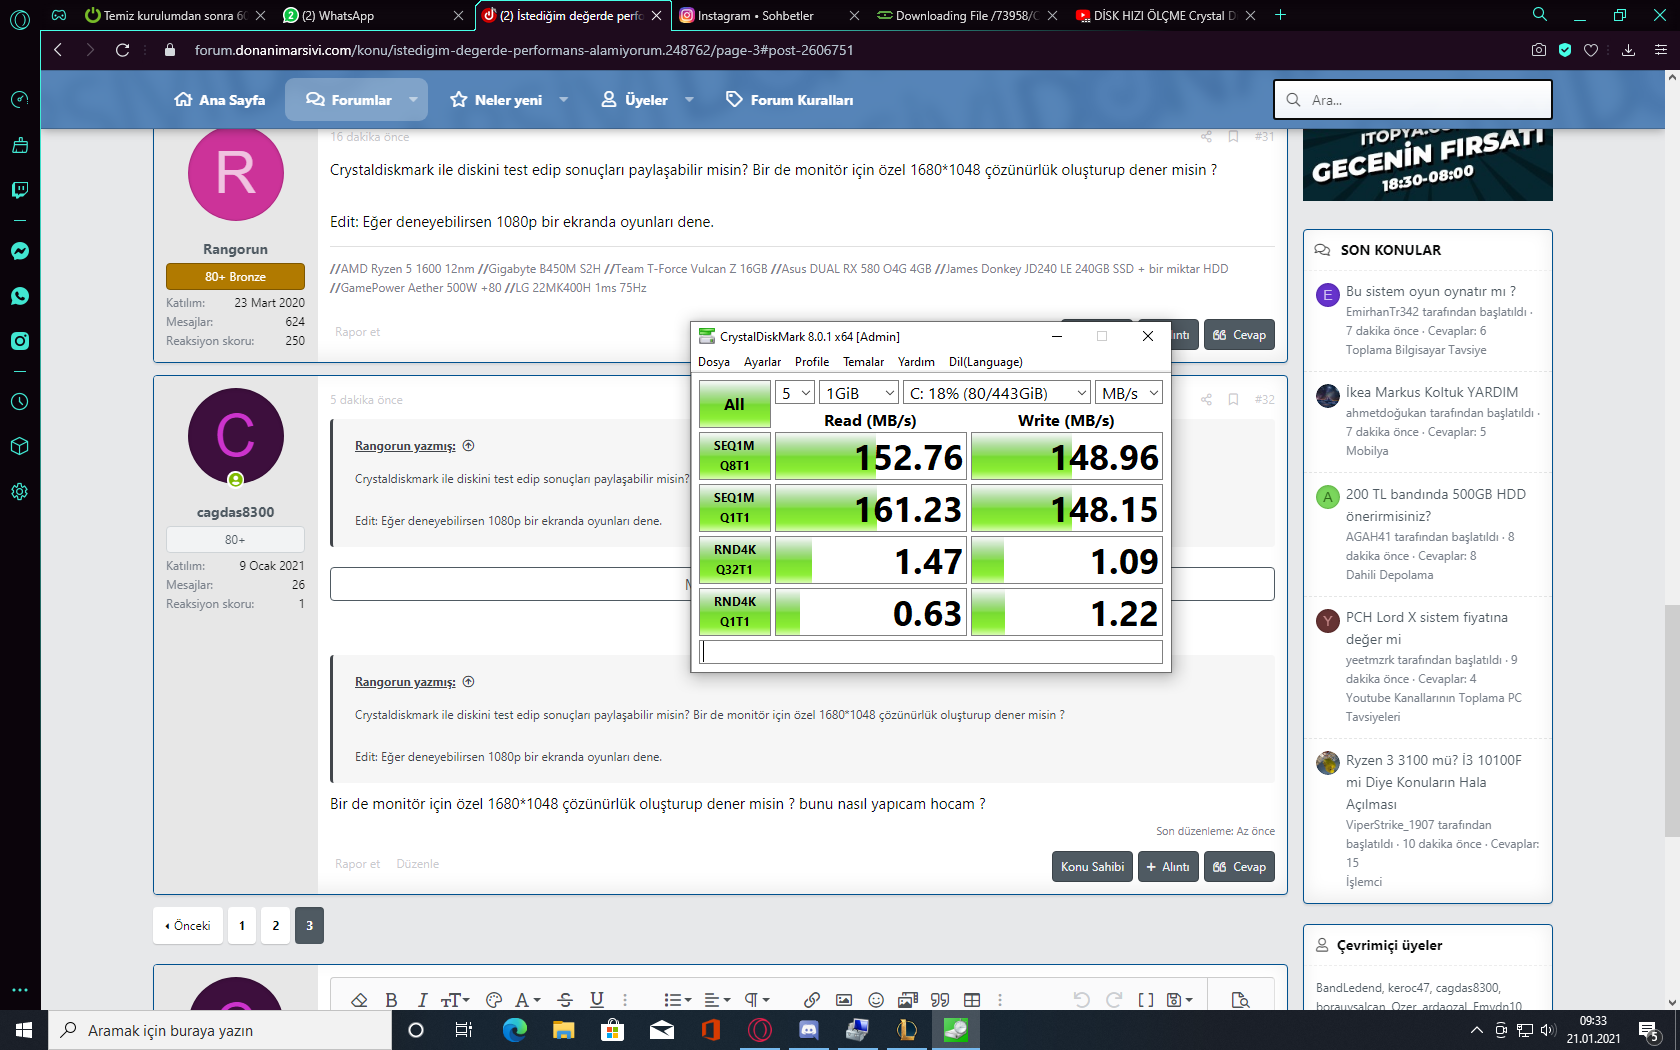Apply italic formatting in reply editor
This screenshot has height=1050, width=1680.
pyautogui.click(x=422, y=1000)
